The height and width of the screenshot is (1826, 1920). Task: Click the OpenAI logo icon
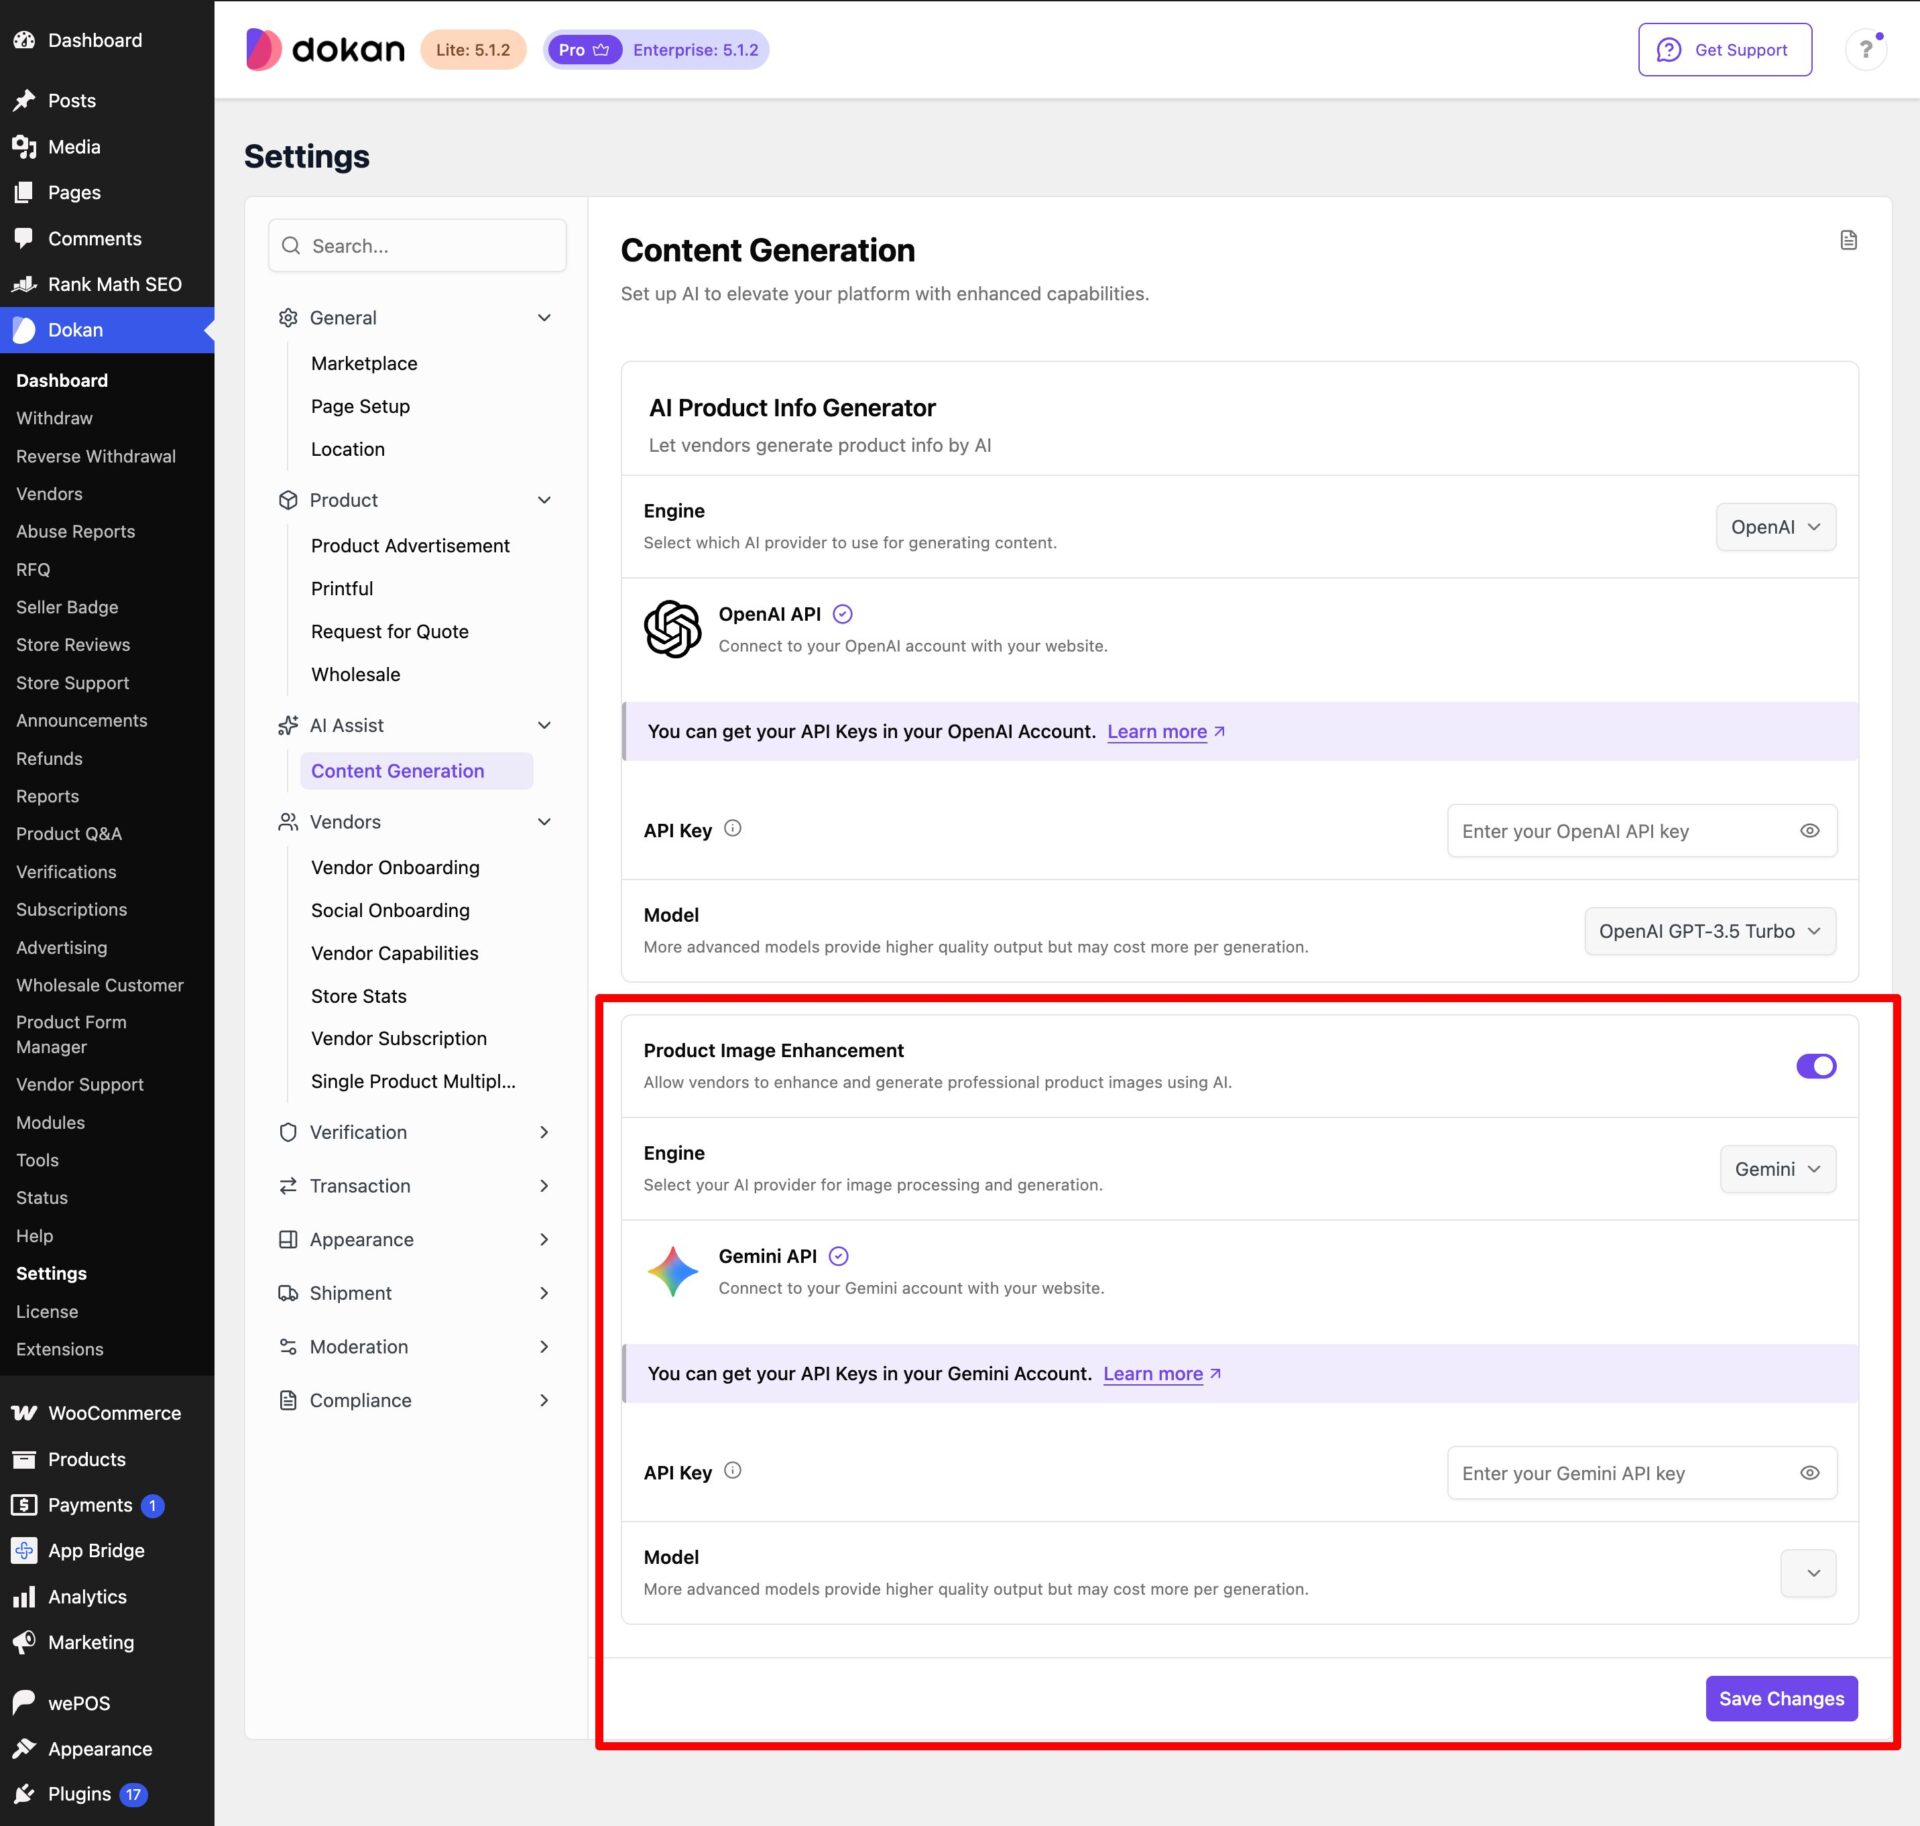coord(672,629)
